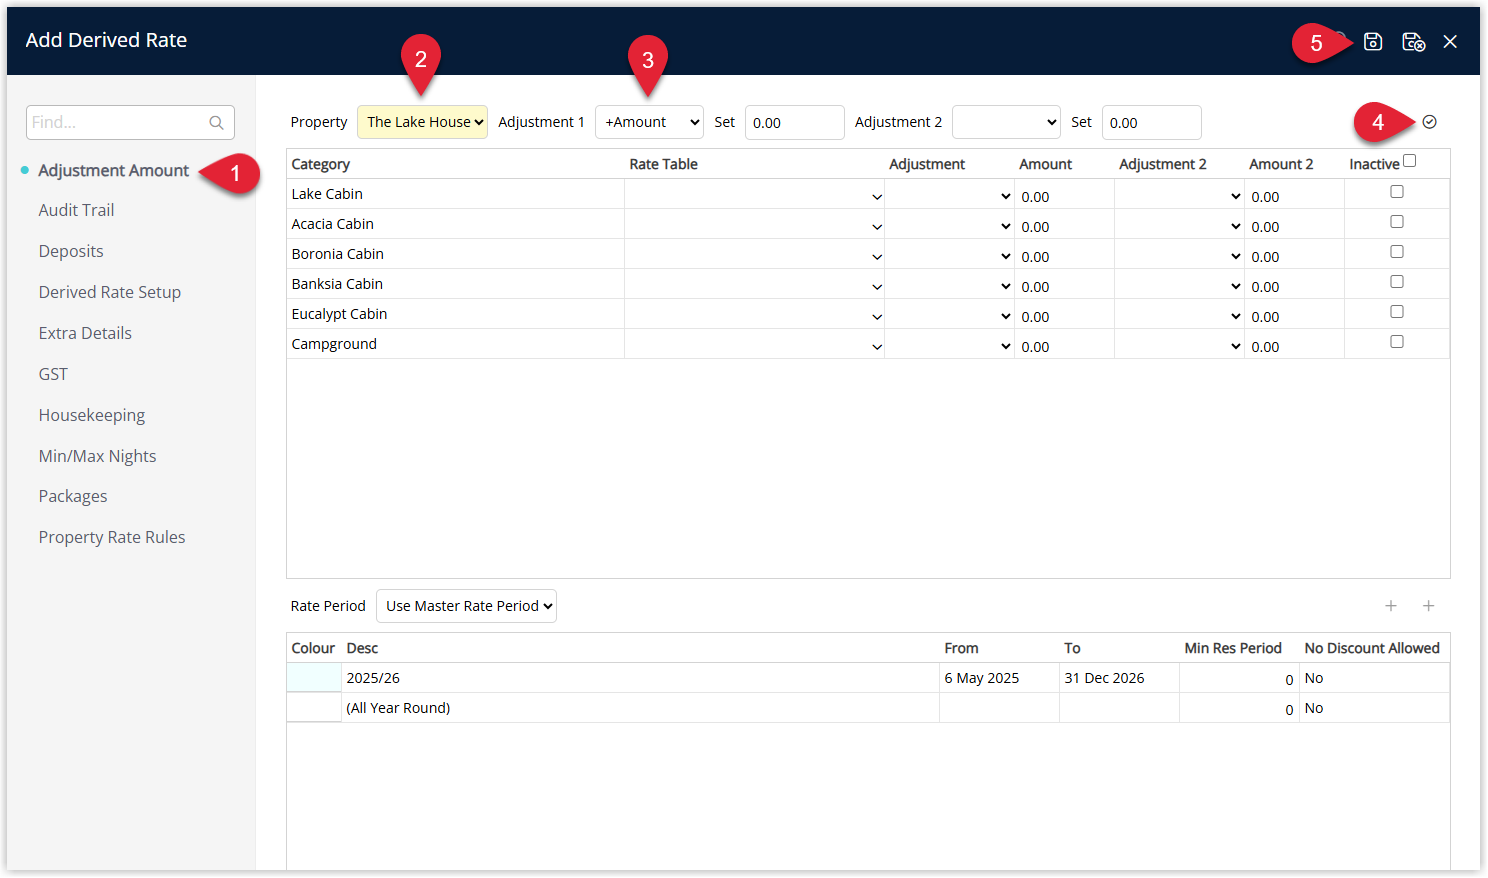
Task: Click the last plus icon beside Rate Period
Action: click(x=1429, y=606)
